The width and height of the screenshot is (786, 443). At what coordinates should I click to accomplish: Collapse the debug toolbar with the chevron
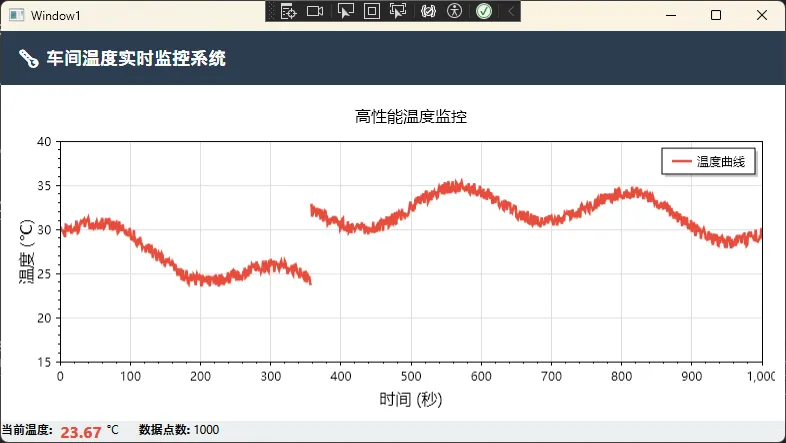511,11
